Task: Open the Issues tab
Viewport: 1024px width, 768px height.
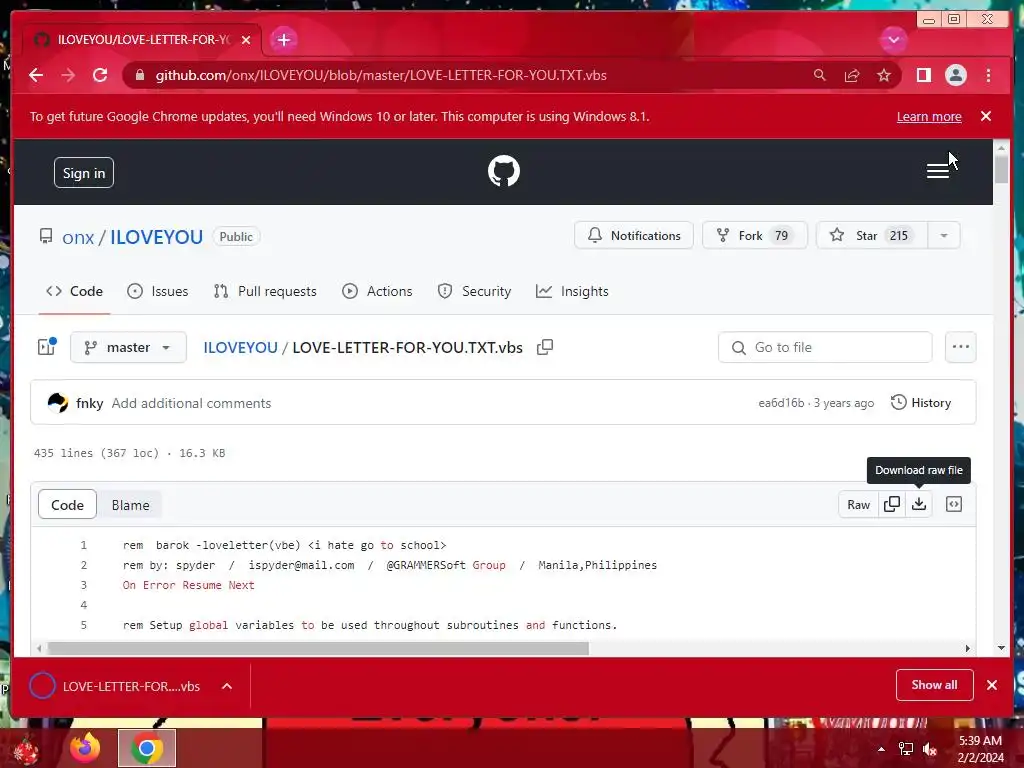Action: pyautogui.click(x=157, y=291)
